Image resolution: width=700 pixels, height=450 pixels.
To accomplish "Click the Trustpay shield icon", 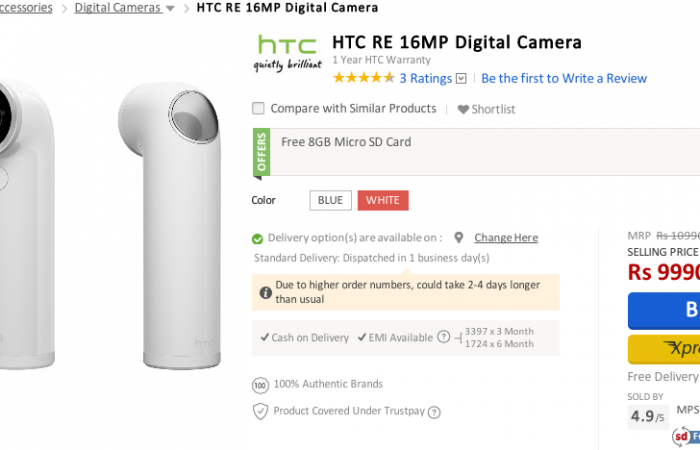I will coord(260,411).
